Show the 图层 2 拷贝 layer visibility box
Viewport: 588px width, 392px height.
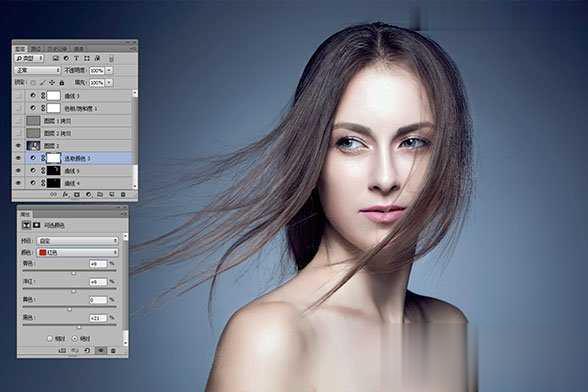click(18, 133)
